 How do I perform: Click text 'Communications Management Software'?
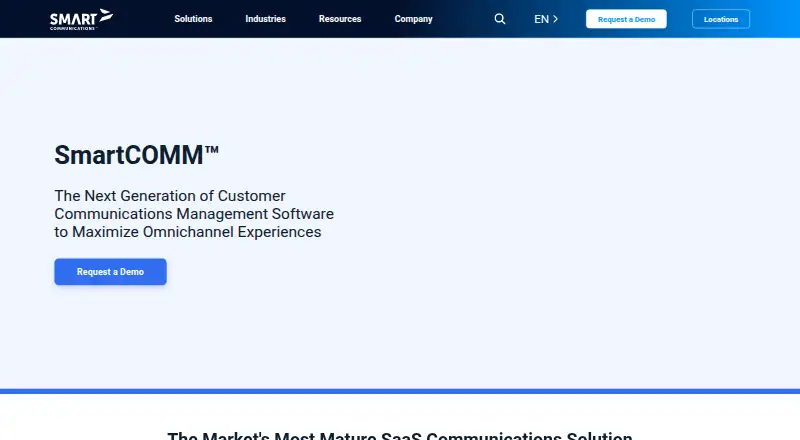tap(194, 214)
